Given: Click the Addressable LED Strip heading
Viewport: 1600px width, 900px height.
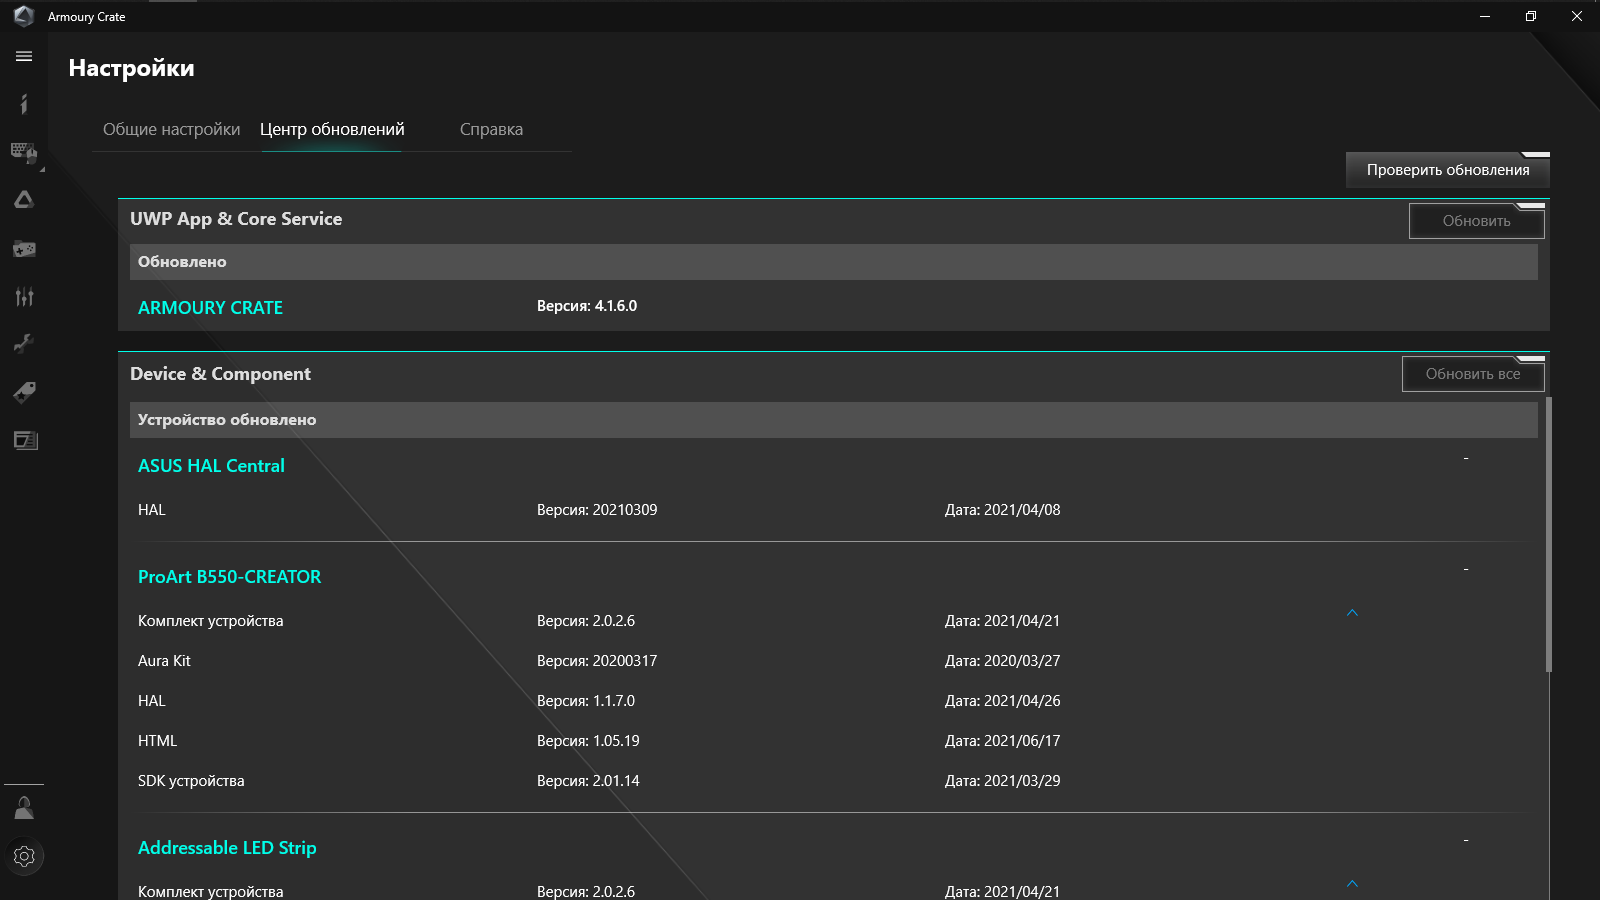Looking at the screenshot, I should [227, 848].
